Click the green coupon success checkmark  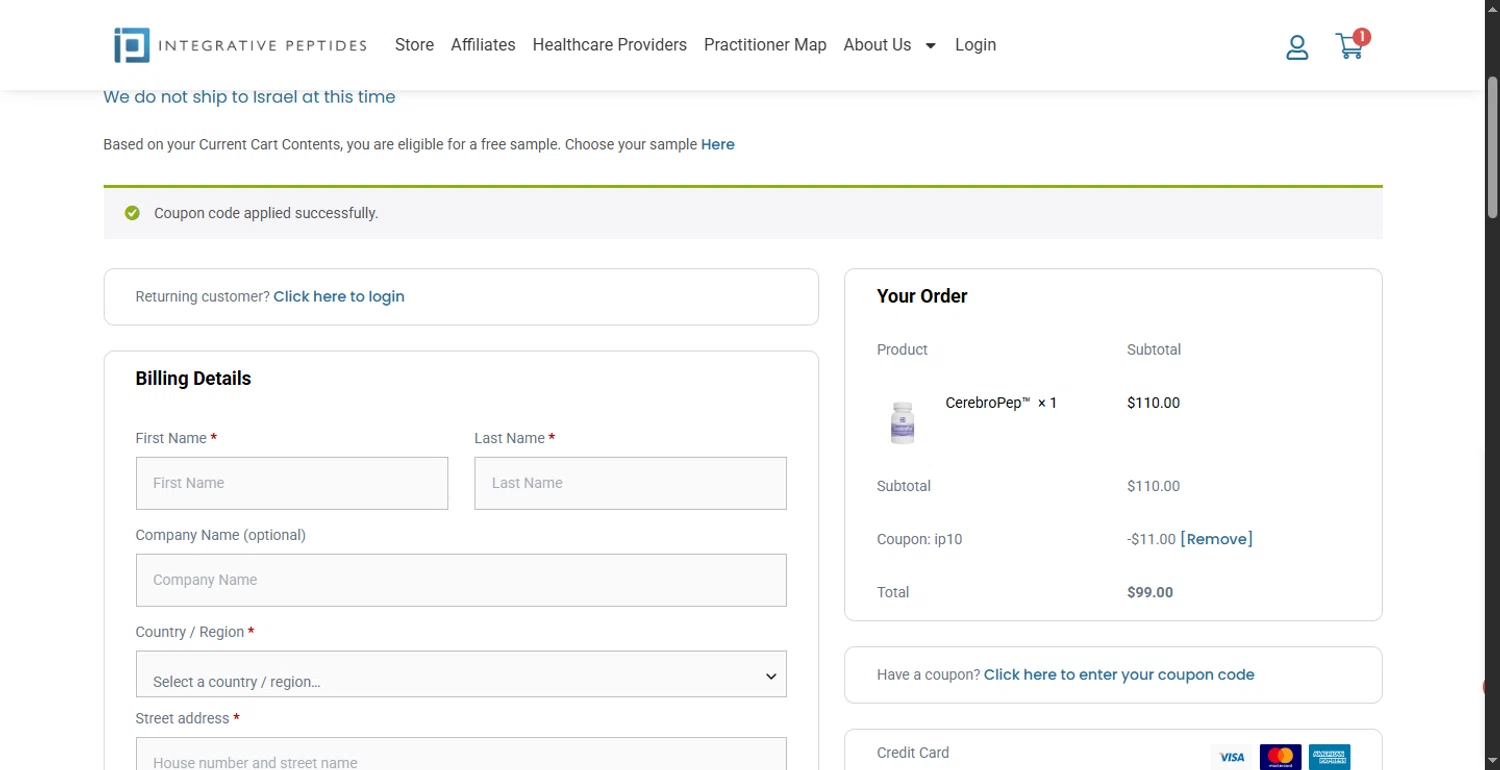point(132,213)
